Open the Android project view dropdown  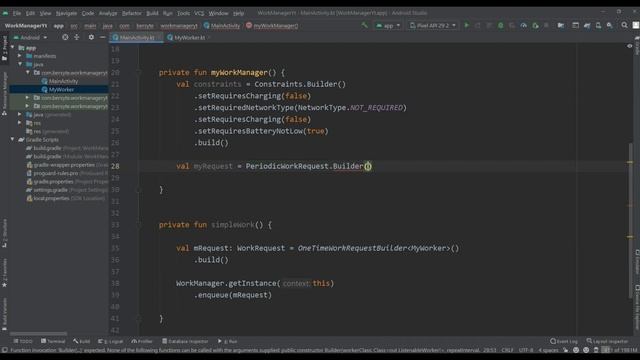tap(30, 37)
